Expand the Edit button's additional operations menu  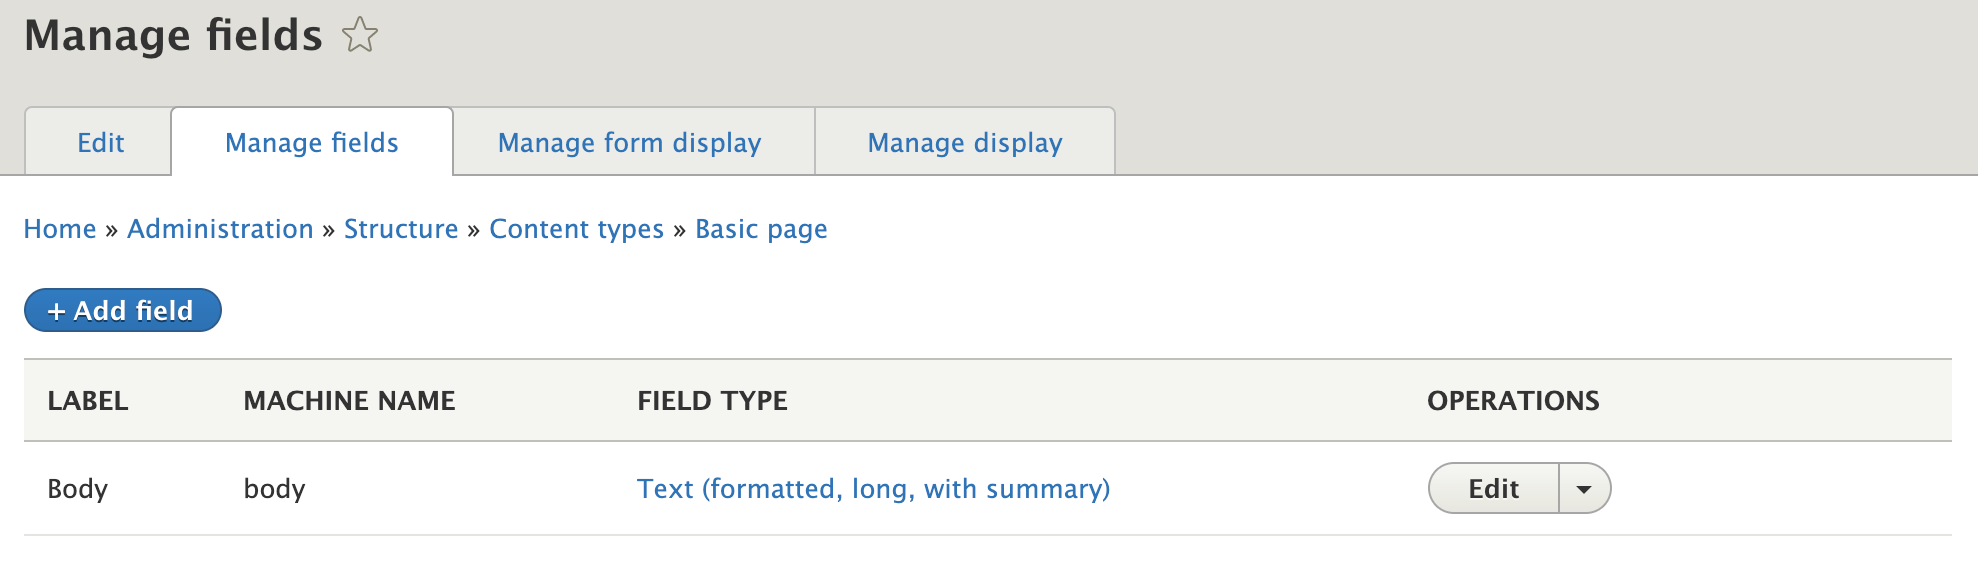pyautogui.click(x=1585, y=488)
